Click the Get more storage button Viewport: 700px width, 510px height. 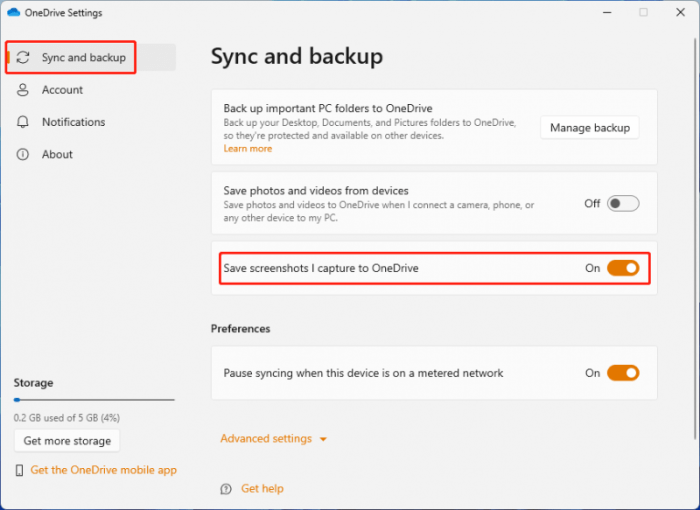(67, 441)
